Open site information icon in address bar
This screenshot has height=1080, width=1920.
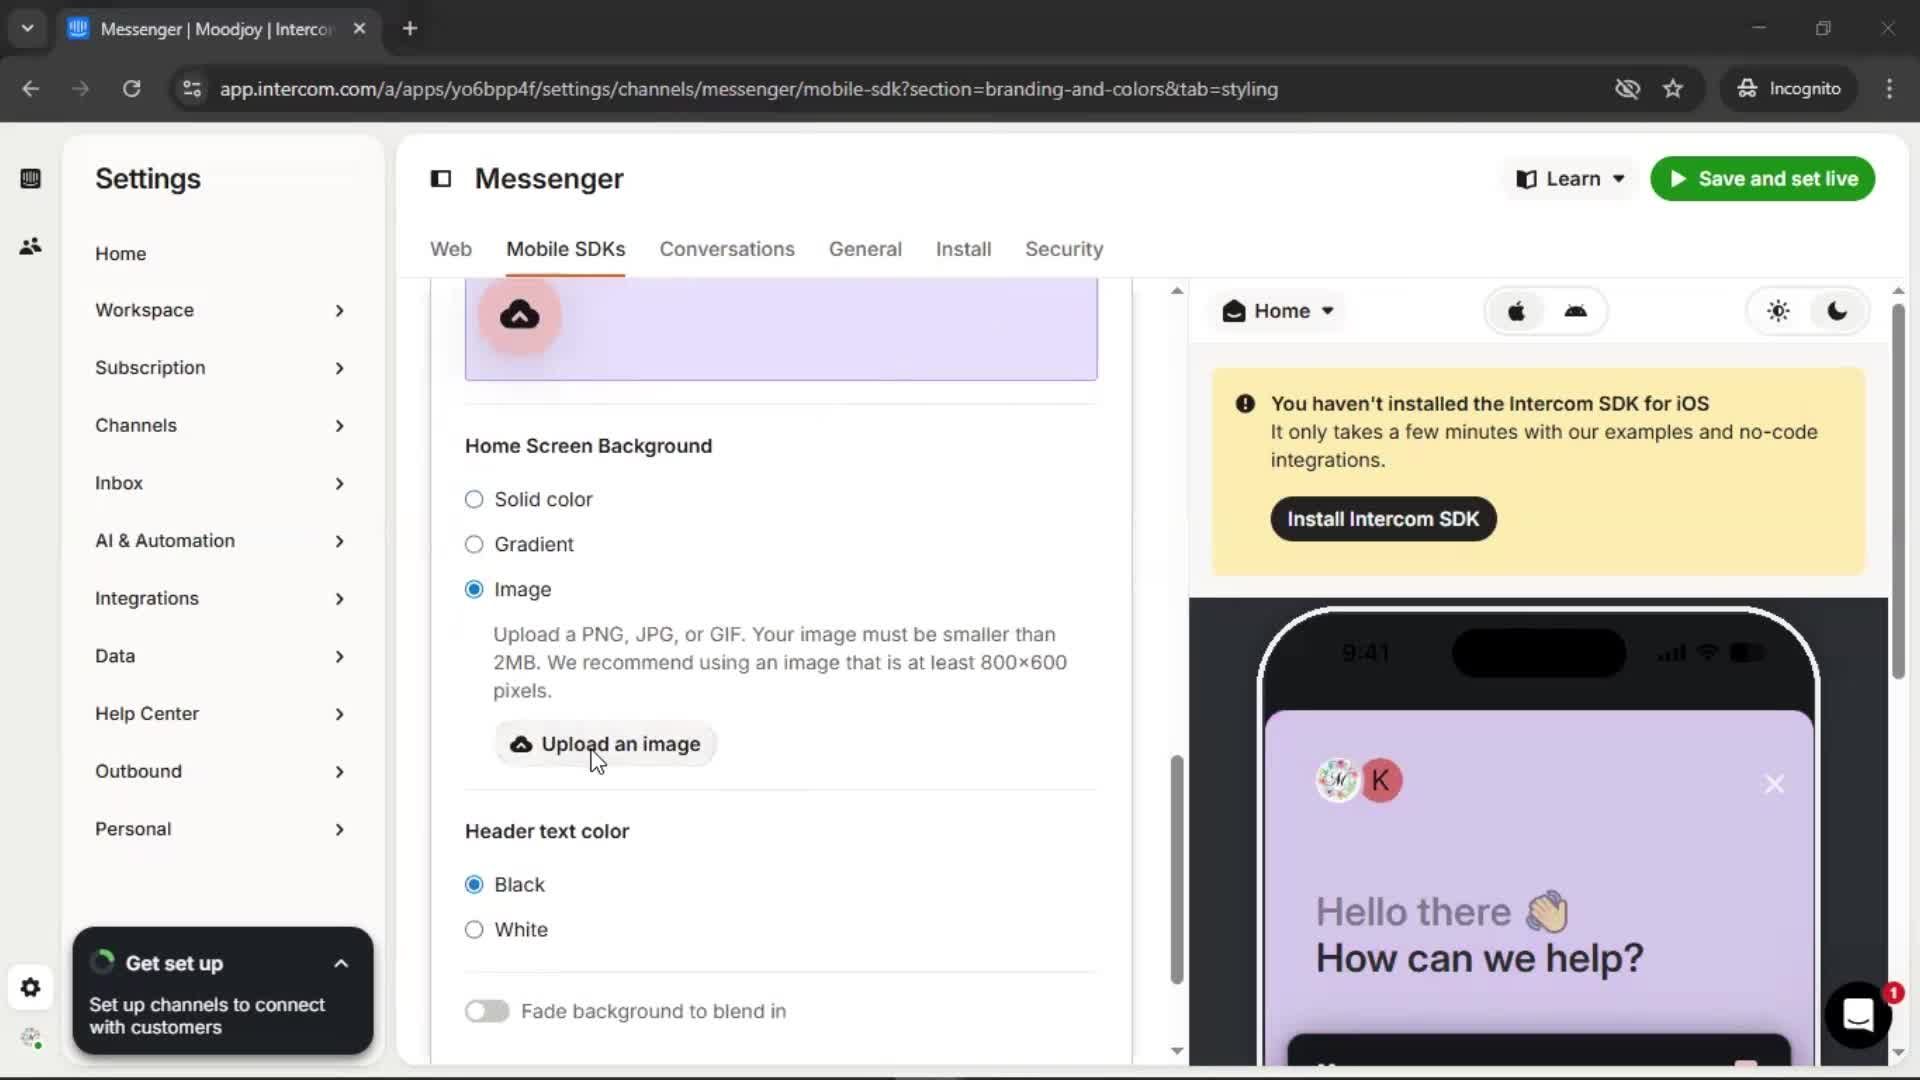(x=191, y=89)
